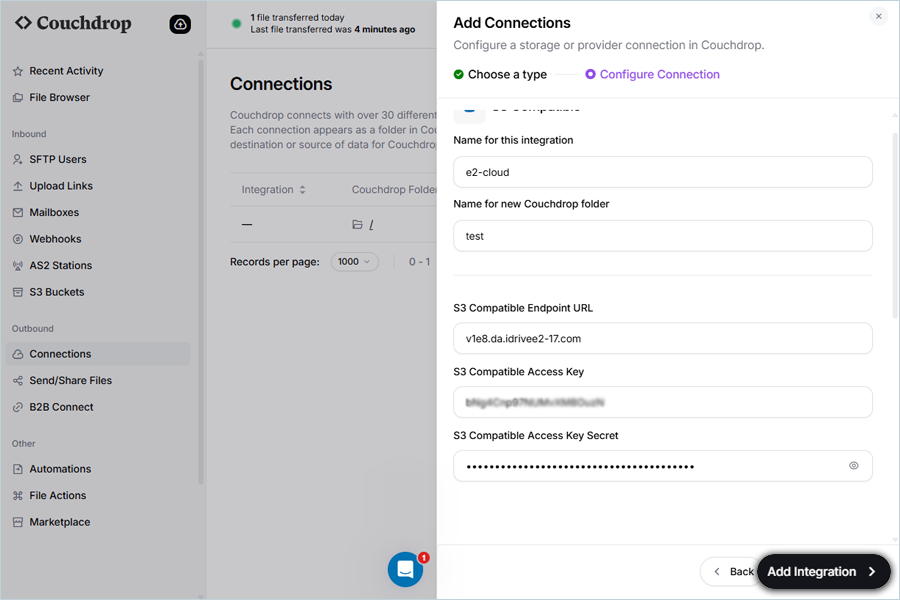Go to SFTP Users

(57, 160)
